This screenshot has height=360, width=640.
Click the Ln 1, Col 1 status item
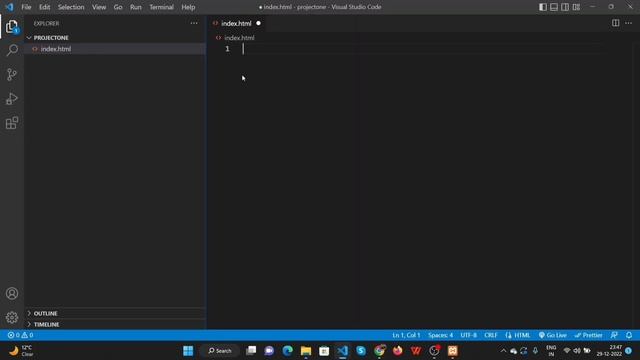[406, 335]
